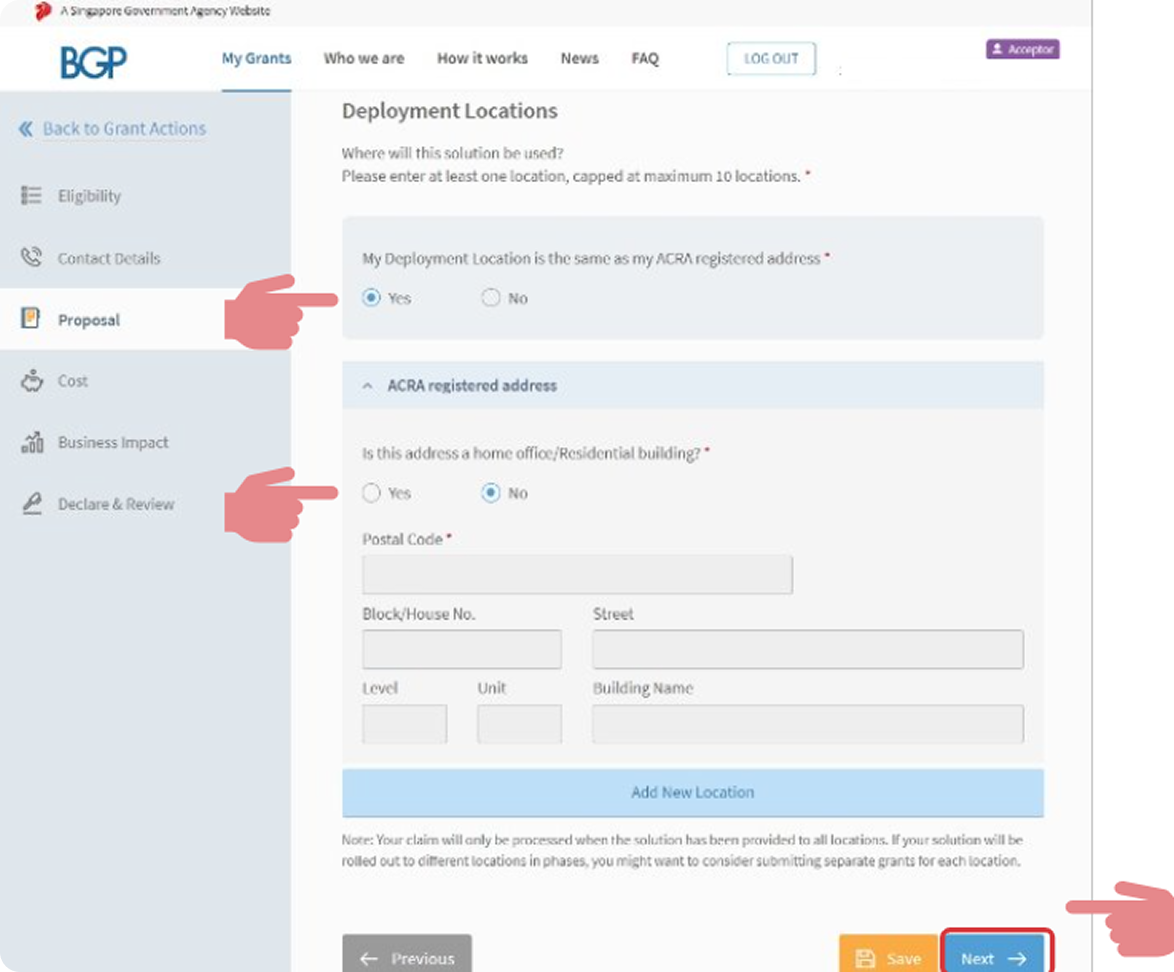Open the Acceptor user profile badge
Viewport: 1174px width, 972px height.
(1022, 49)
